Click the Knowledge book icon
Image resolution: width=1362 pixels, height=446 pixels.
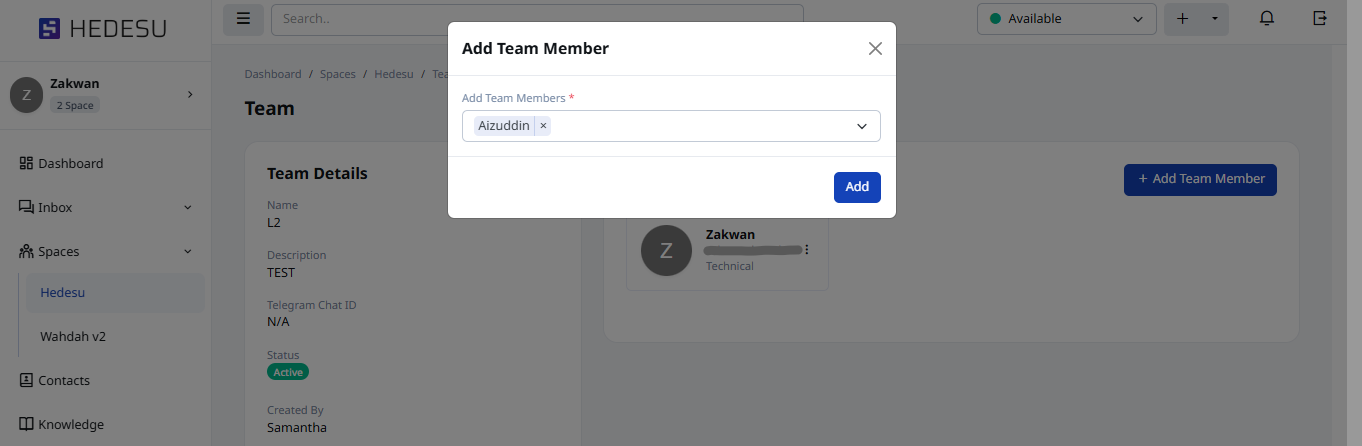26,424
